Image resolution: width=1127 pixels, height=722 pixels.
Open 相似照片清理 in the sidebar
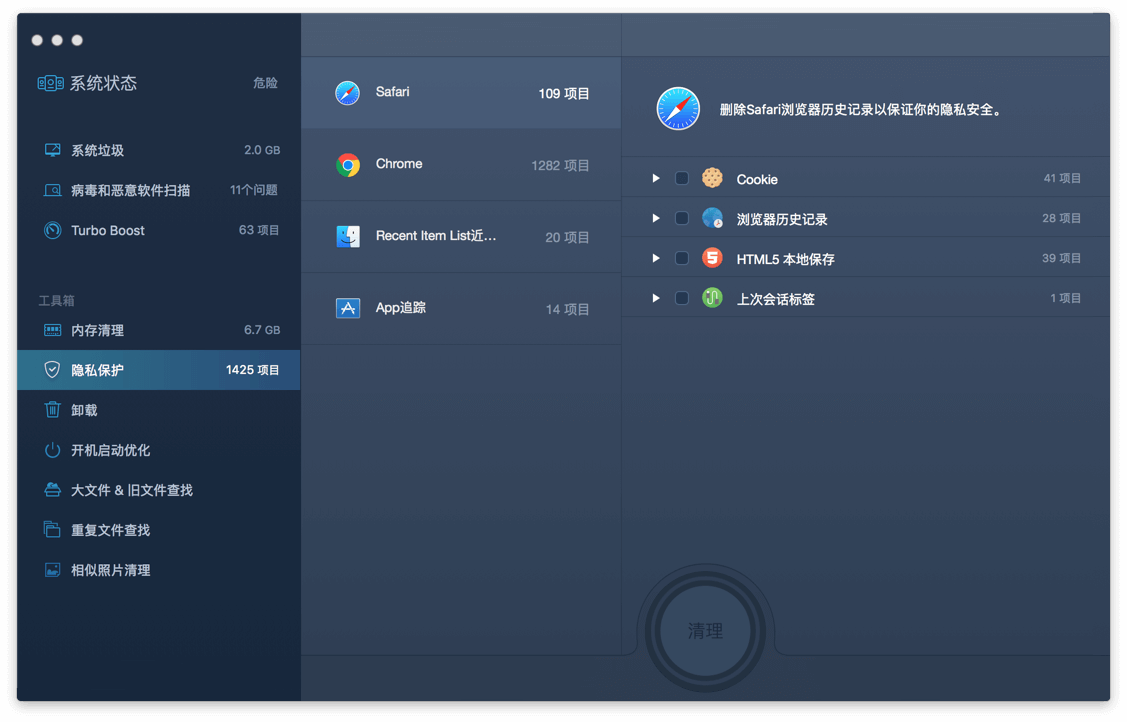[x=110, y=570]
